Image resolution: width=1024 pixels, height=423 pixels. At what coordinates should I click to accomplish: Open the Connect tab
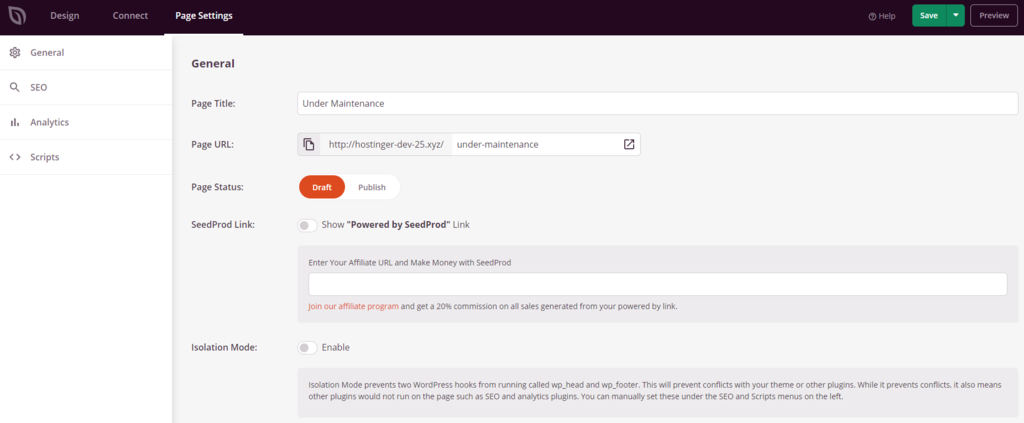129,16
